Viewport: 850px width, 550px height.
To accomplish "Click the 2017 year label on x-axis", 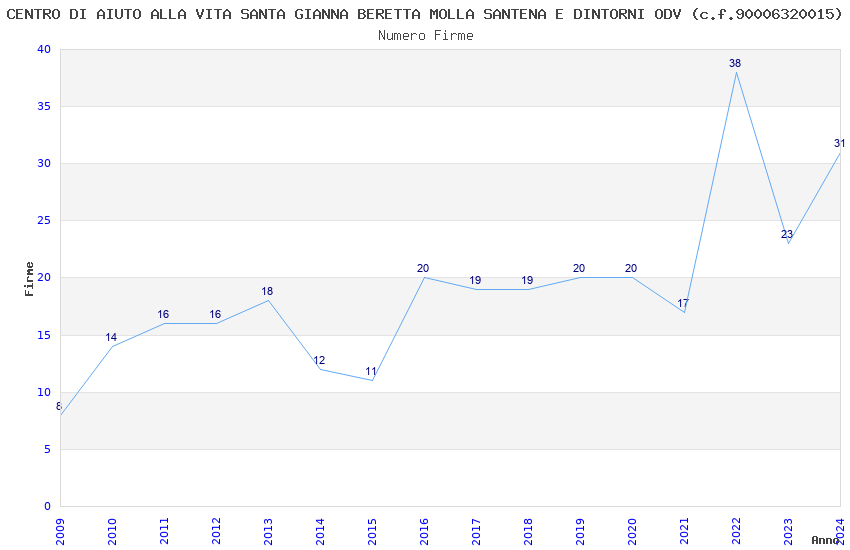I will click(476, 532).
